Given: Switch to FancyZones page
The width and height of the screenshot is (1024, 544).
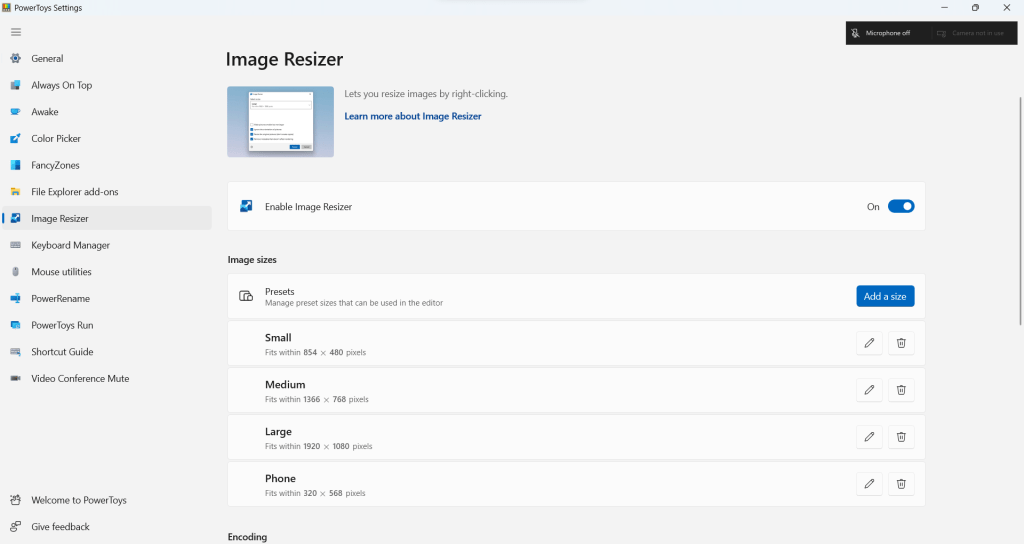Looking at the screenshot, I should coord(107,165).
